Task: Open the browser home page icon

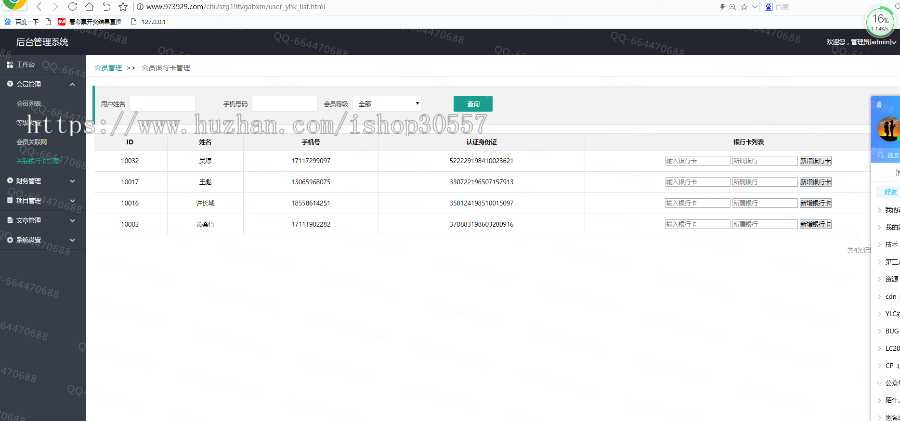Action: tap(89, 7)
